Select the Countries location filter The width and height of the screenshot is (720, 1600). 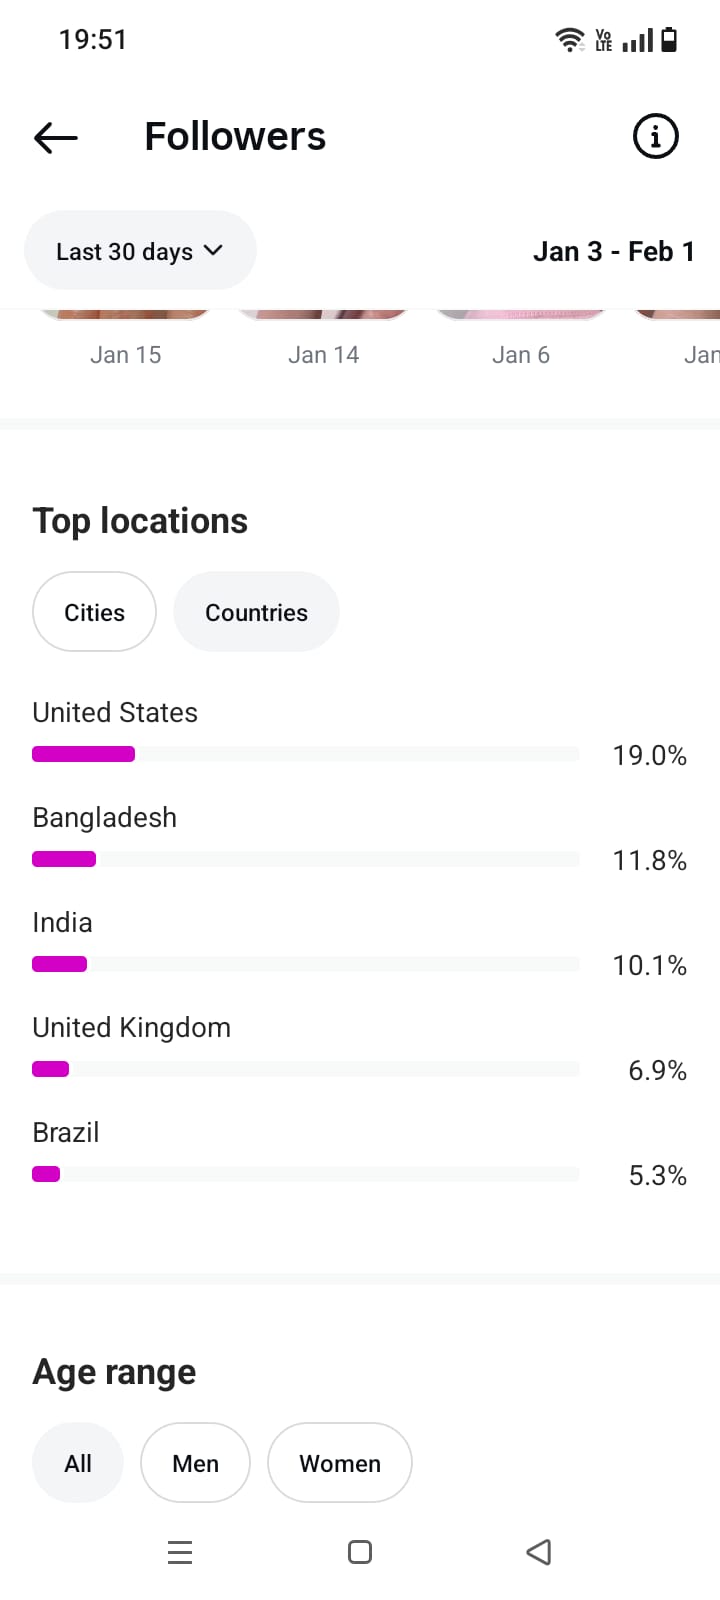[256, 612]
